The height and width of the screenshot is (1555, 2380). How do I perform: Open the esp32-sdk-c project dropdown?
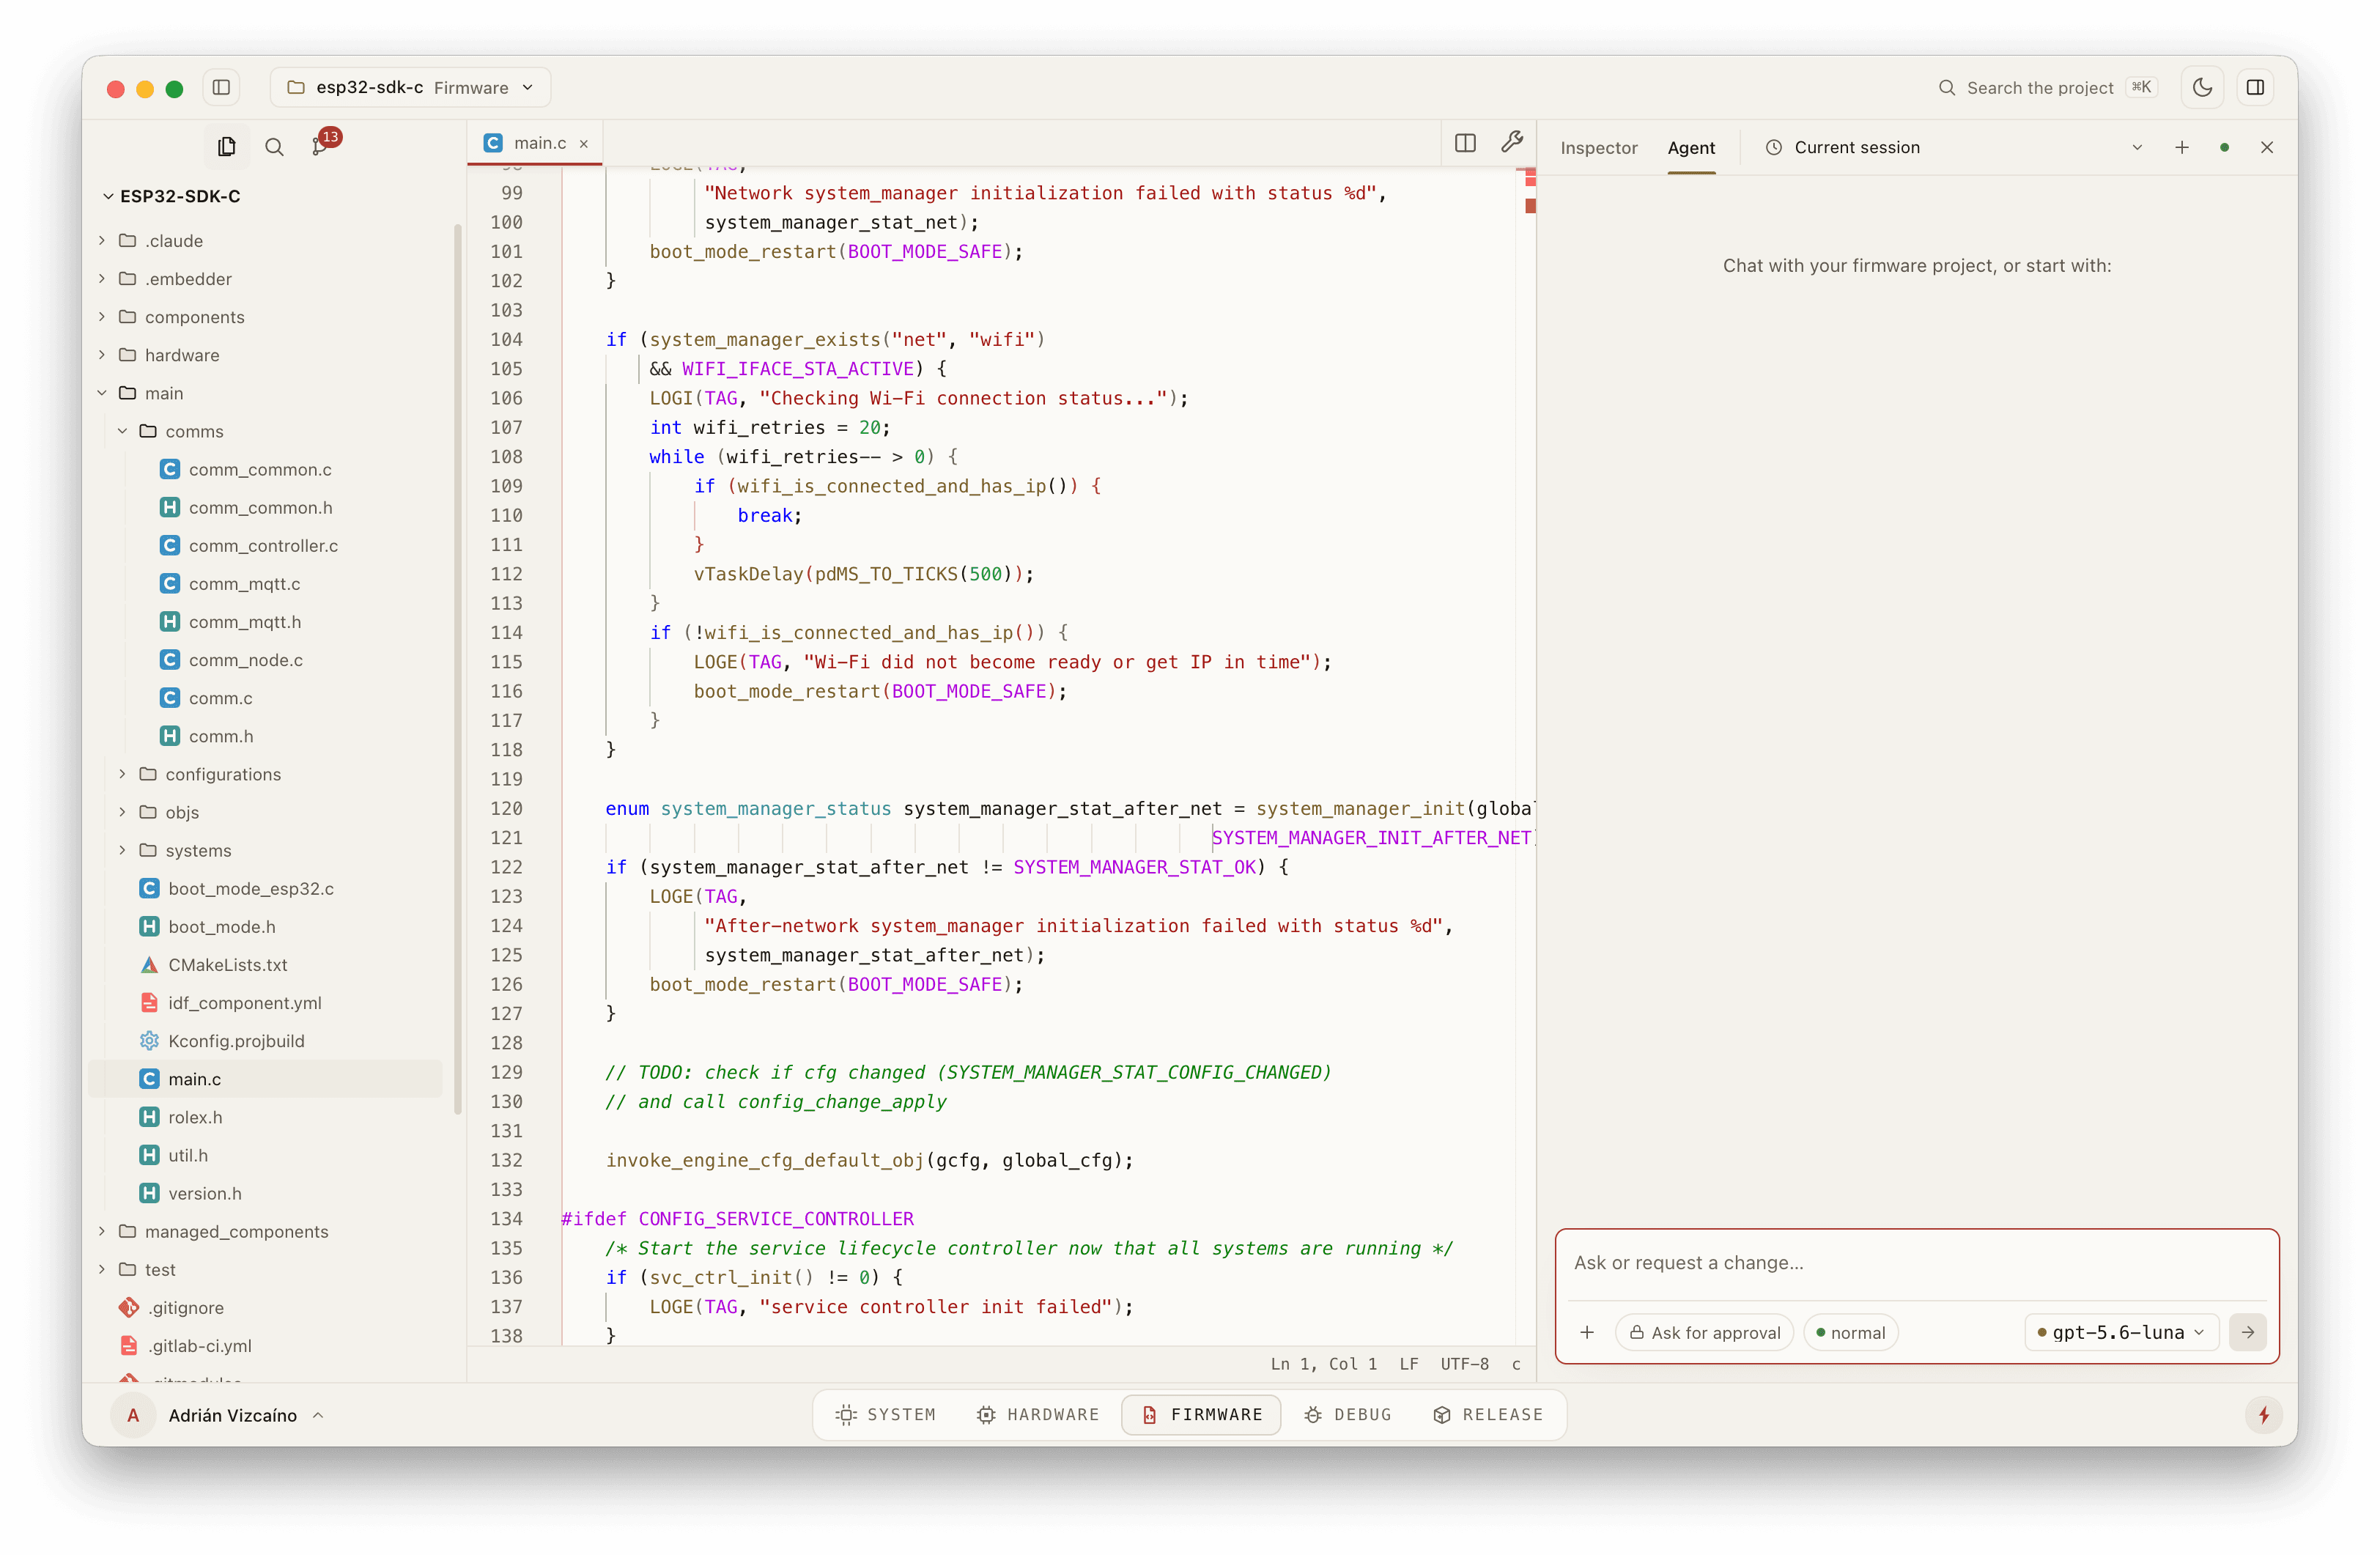410,88
